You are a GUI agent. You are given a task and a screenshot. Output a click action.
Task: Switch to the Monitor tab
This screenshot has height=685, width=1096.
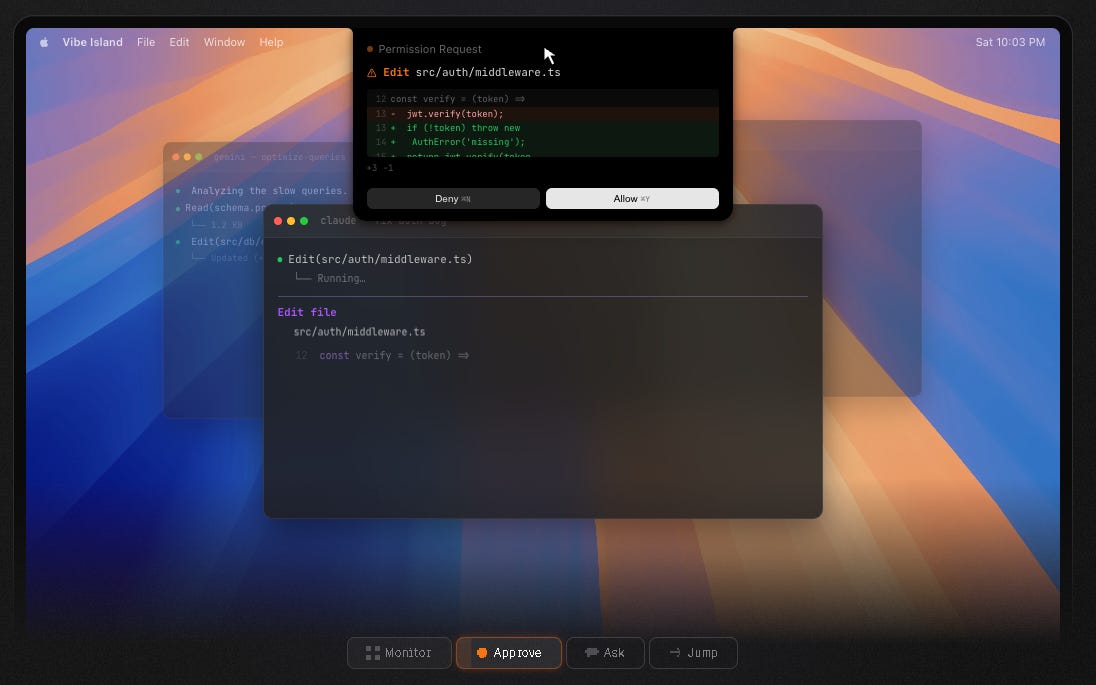[399, 653]
